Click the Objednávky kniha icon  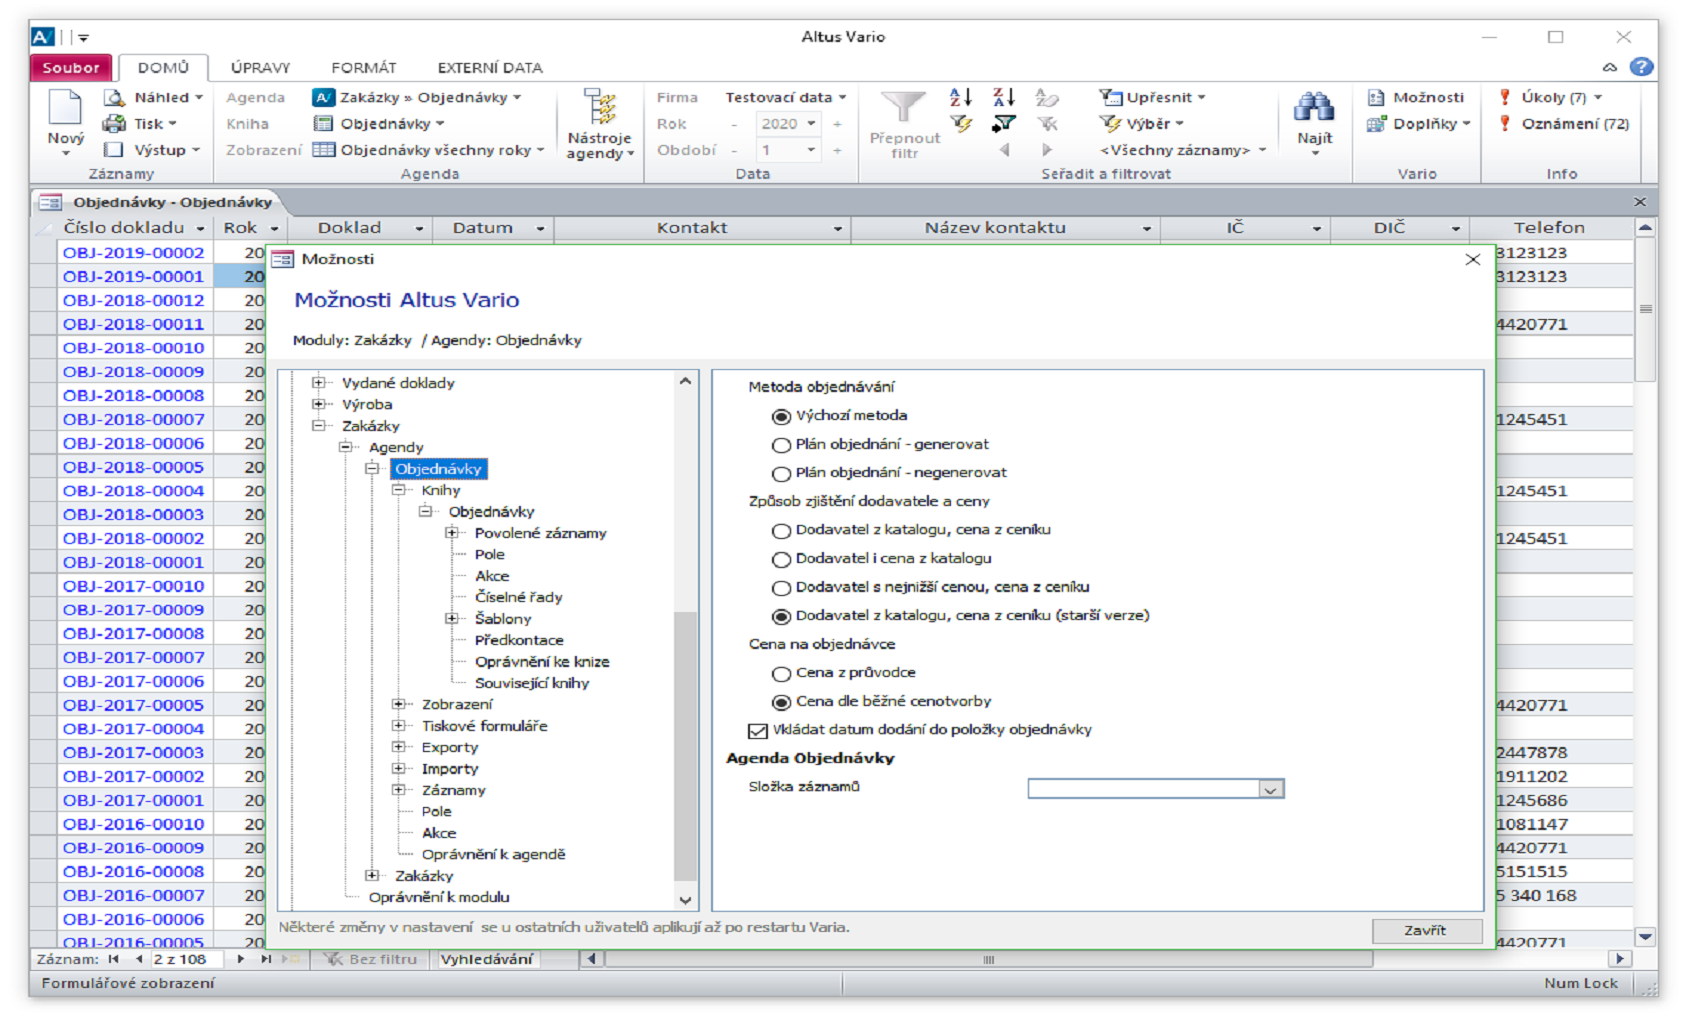(x=323, y=123)
